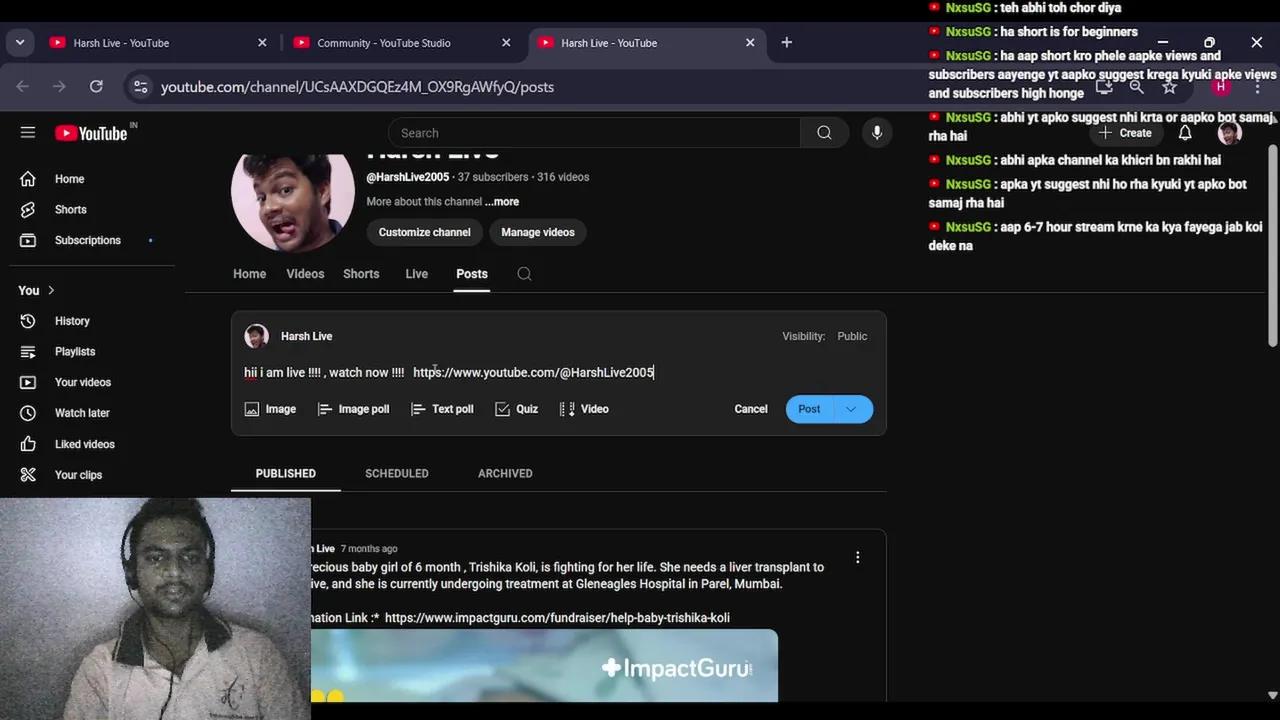Viewport: 1280px width, 720px height.
Task: Start voice search with microphone icon
Action: (x=877, y=133)
